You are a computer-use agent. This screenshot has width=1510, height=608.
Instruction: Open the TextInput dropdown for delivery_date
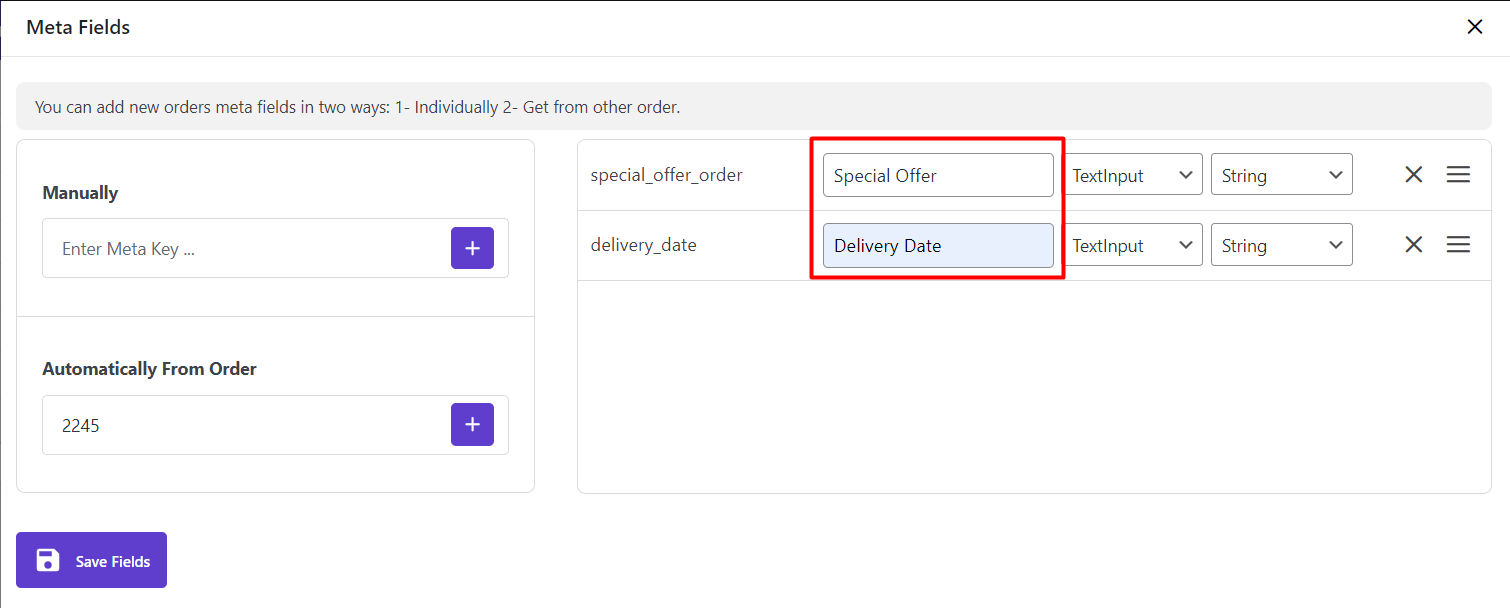(x=1132, y=245)
